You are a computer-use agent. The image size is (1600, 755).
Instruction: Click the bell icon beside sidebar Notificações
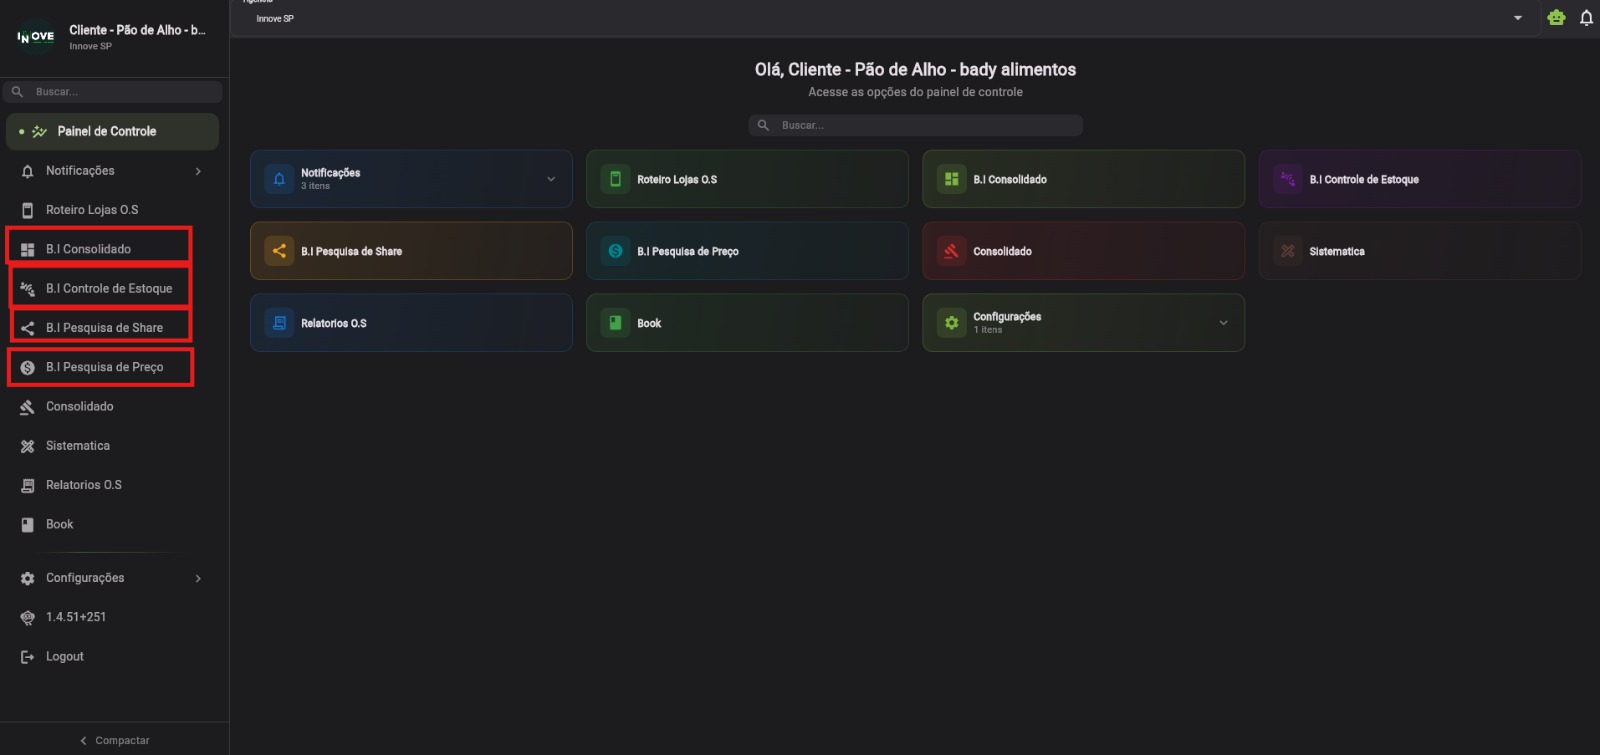[x=27, y=171]
